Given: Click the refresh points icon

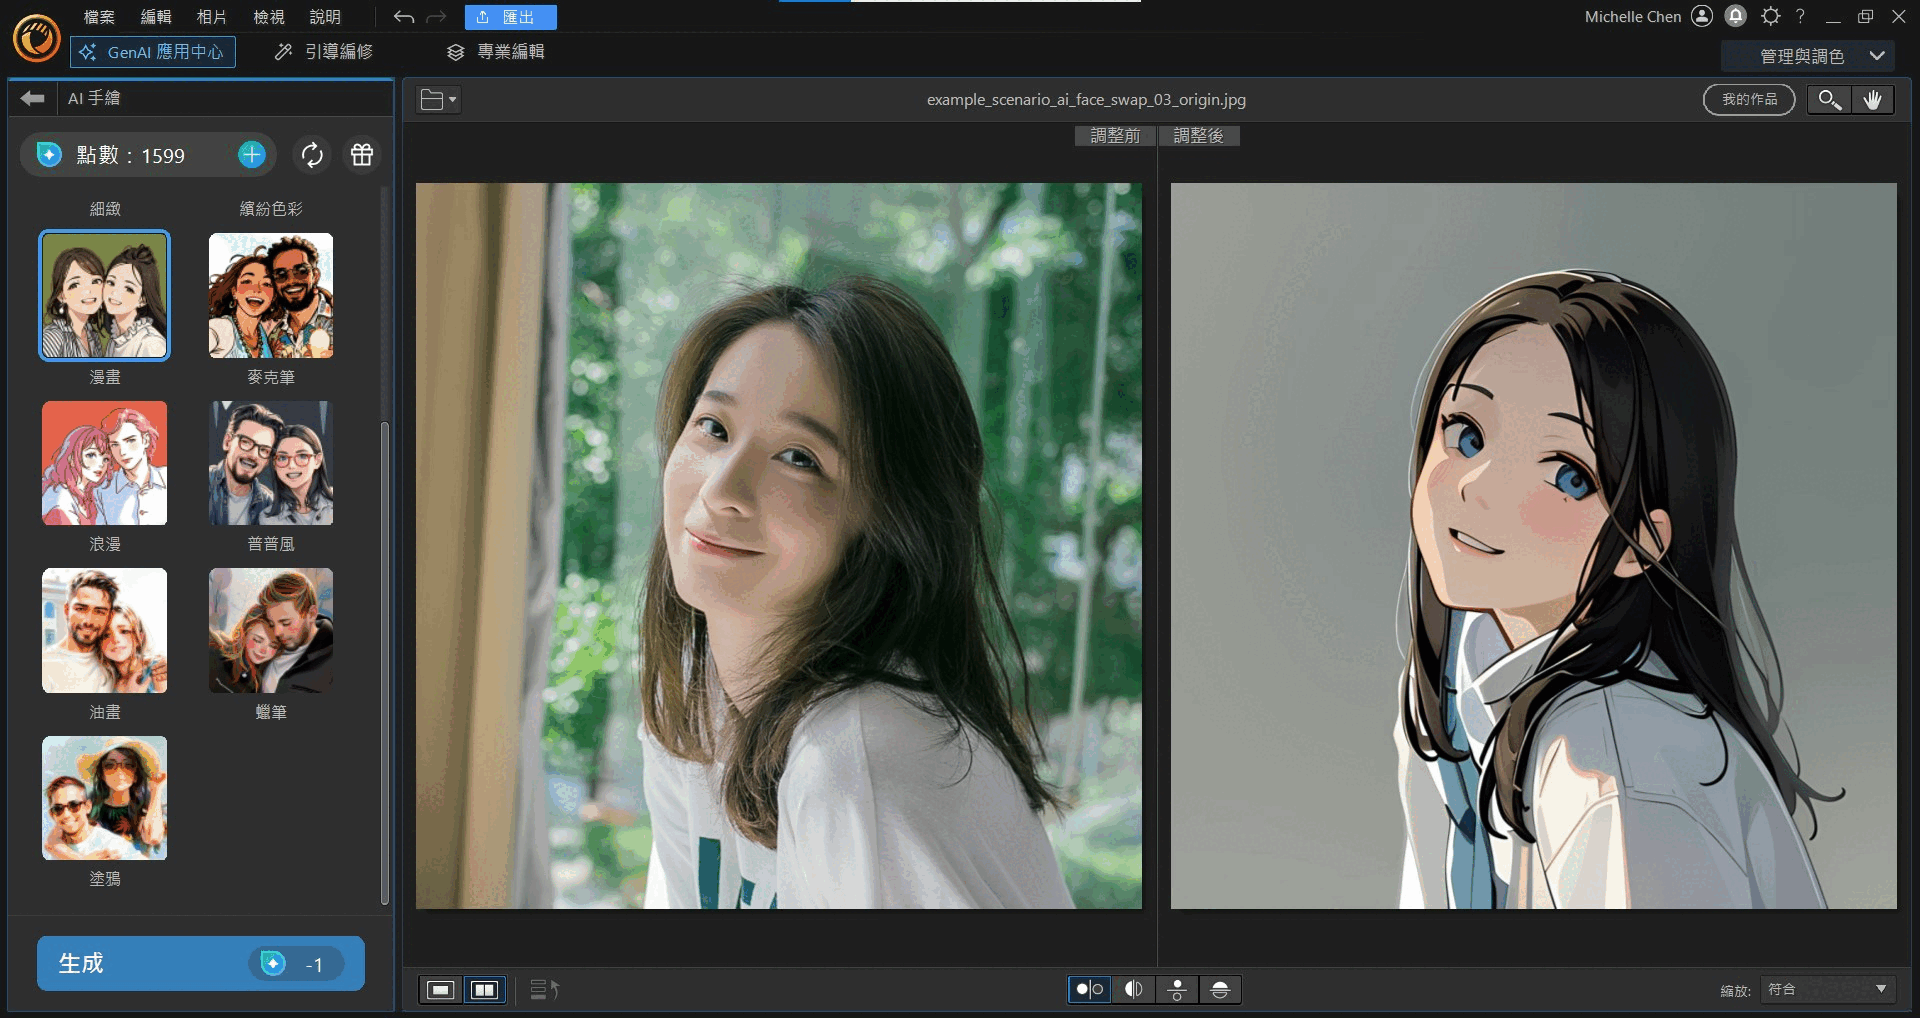Looking at the screenshot, I should tap(312, 155).
